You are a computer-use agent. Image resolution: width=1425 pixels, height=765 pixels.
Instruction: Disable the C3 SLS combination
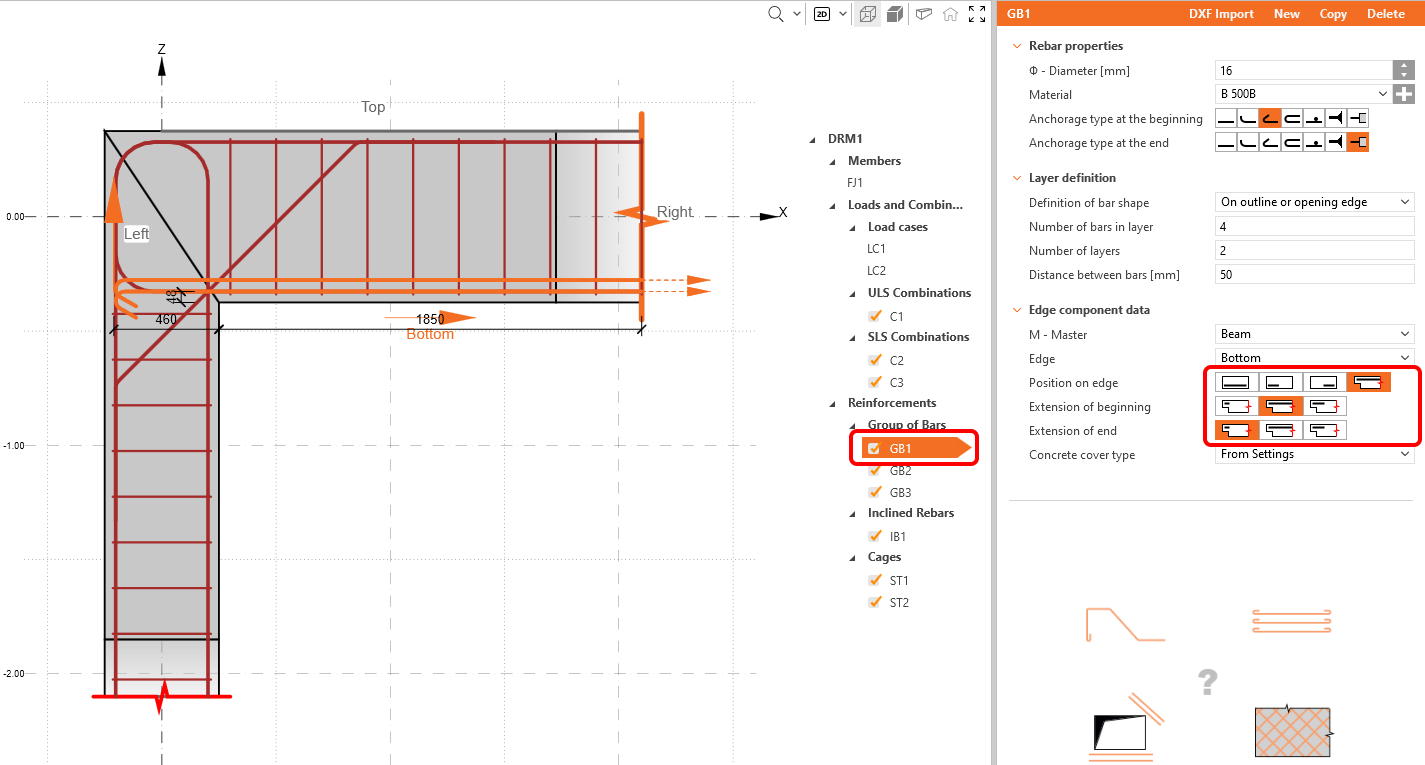pyautogui.click(x=875, y=381)
